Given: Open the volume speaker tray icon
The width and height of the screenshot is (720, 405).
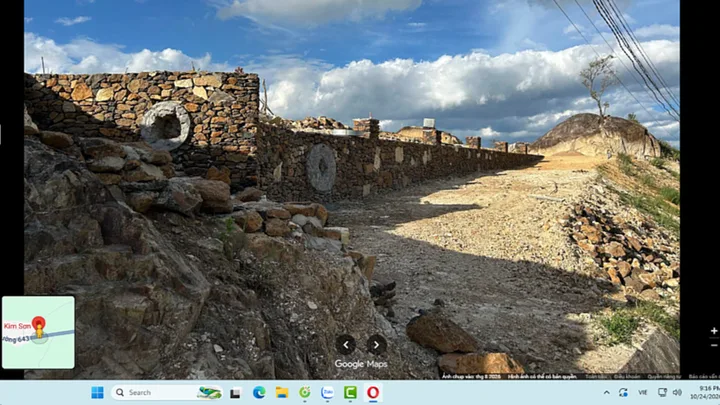Looking at the screenshot, I should coord(677,393).
